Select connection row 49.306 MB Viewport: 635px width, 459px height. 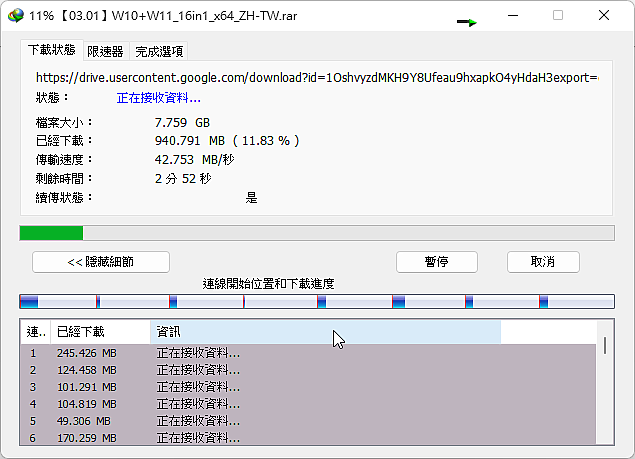click(x=308, y=421)
